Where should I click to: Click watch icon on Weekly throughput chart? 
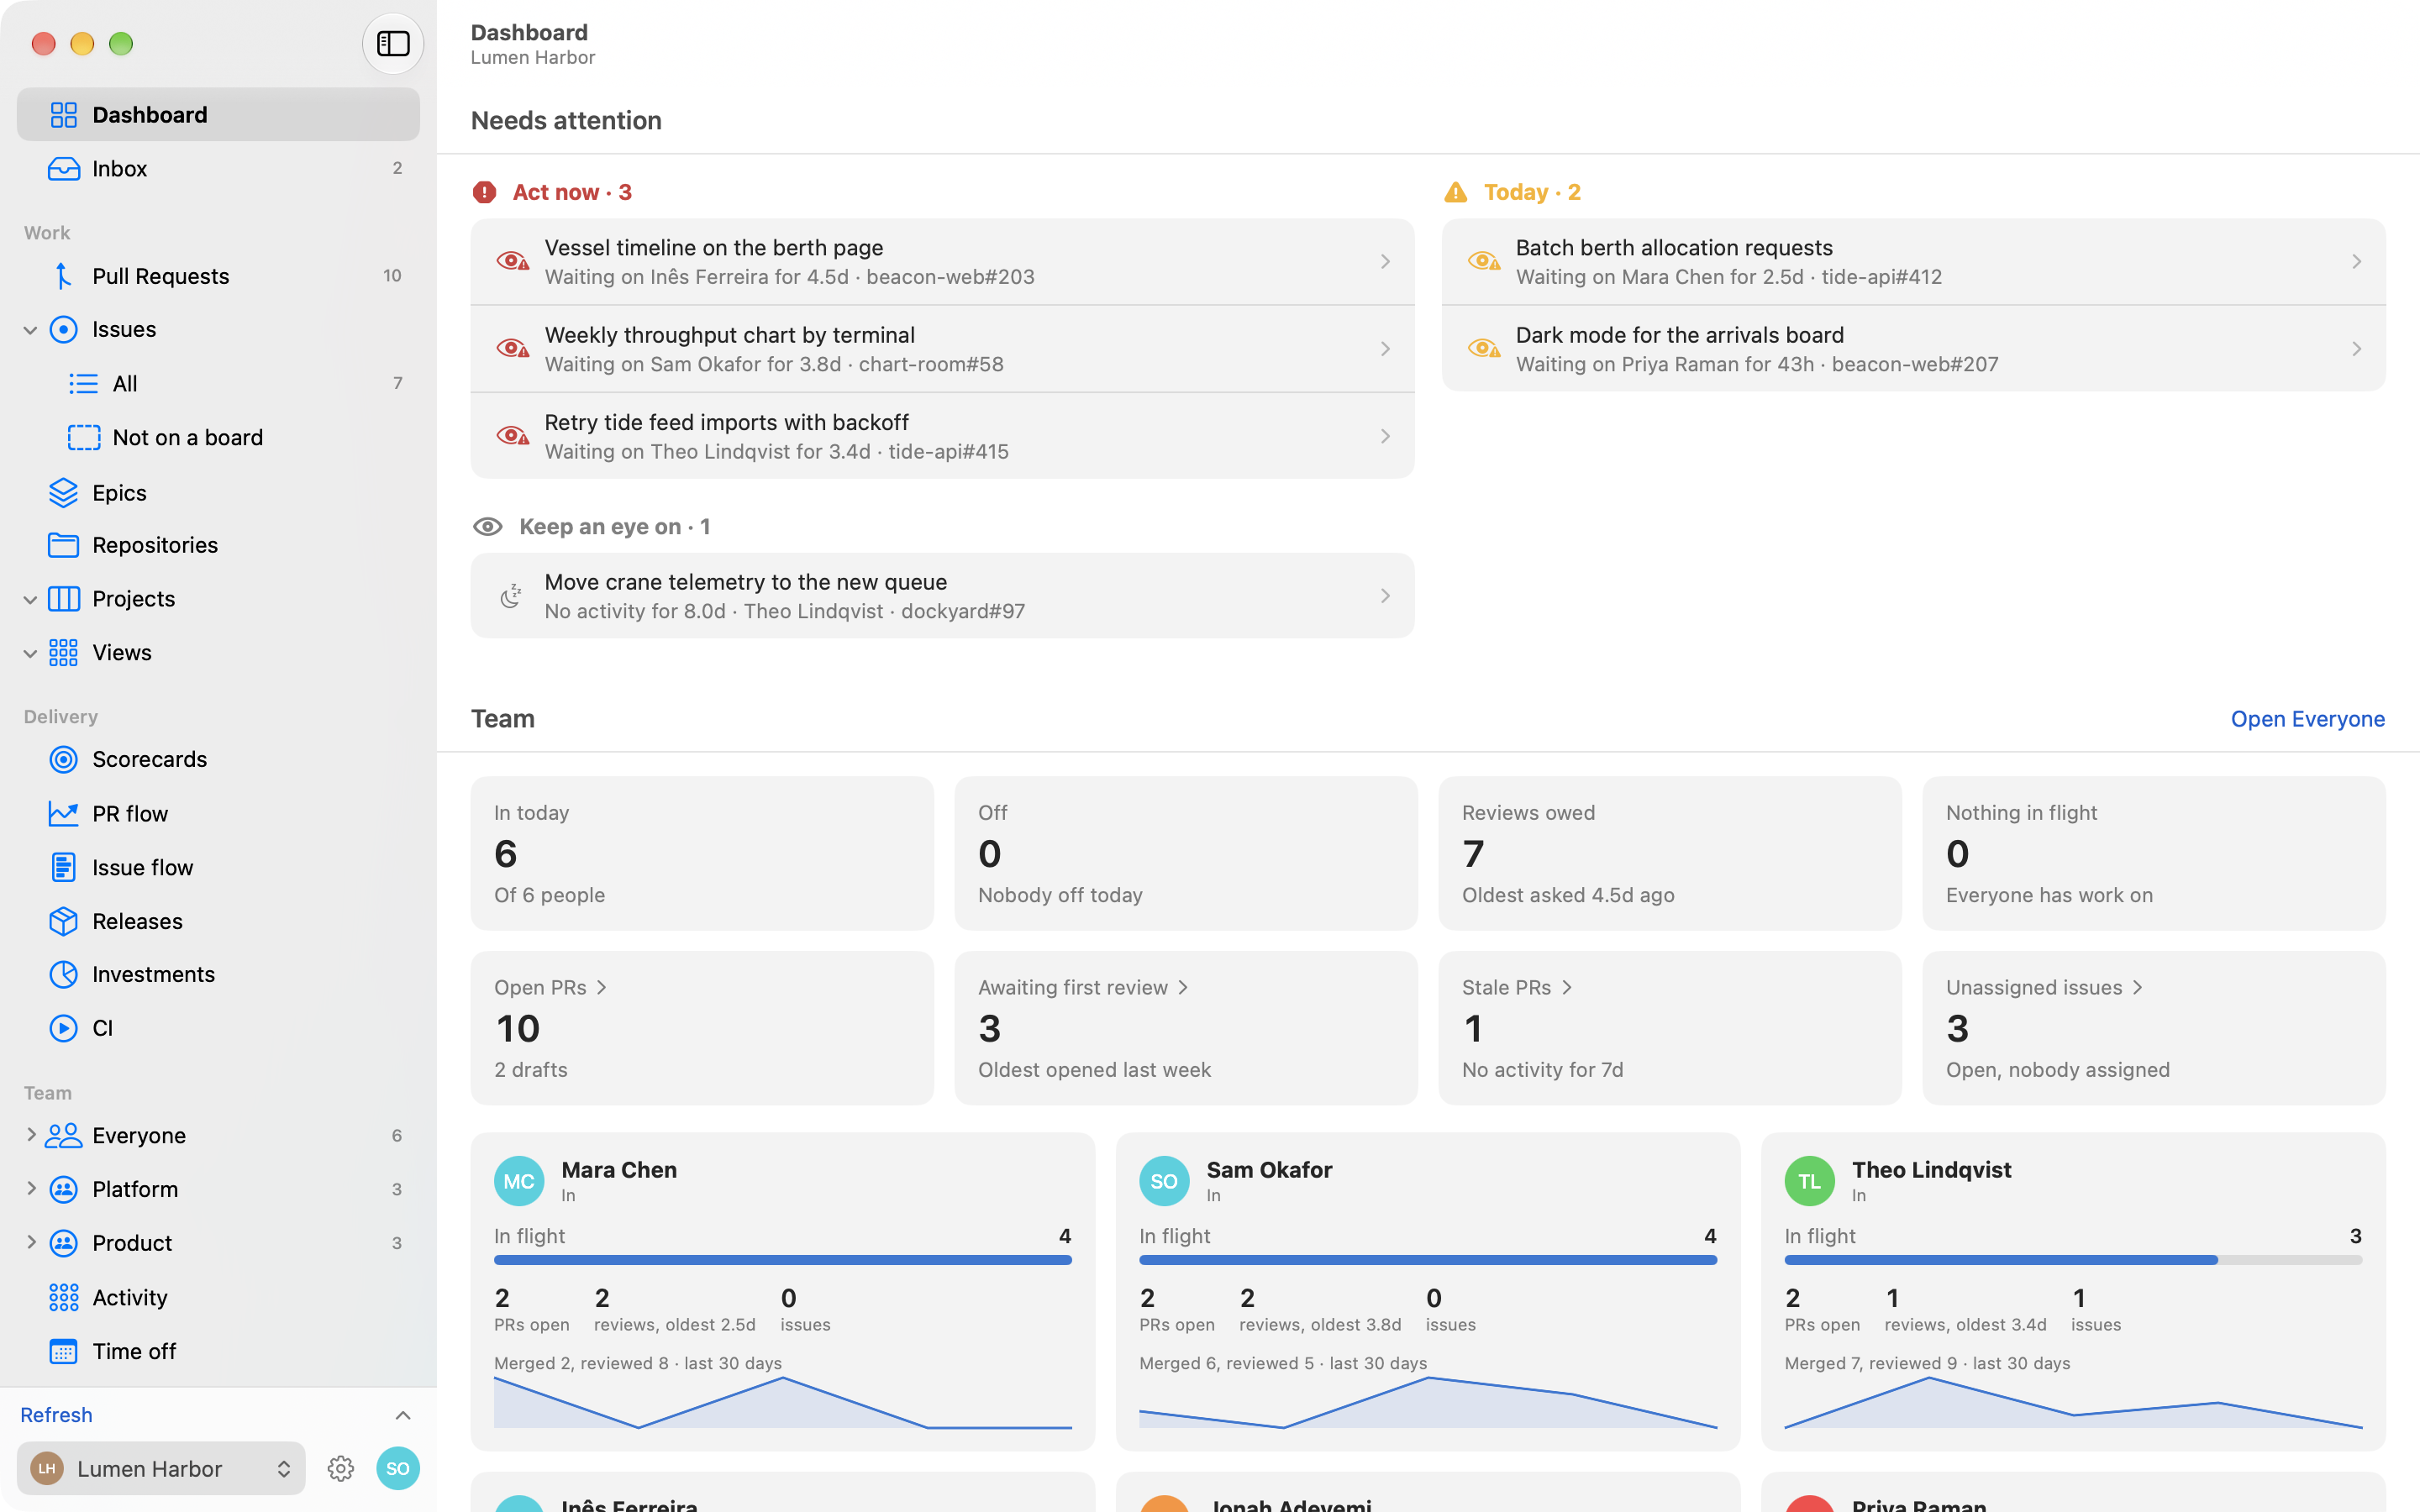[x=513, y=349]
